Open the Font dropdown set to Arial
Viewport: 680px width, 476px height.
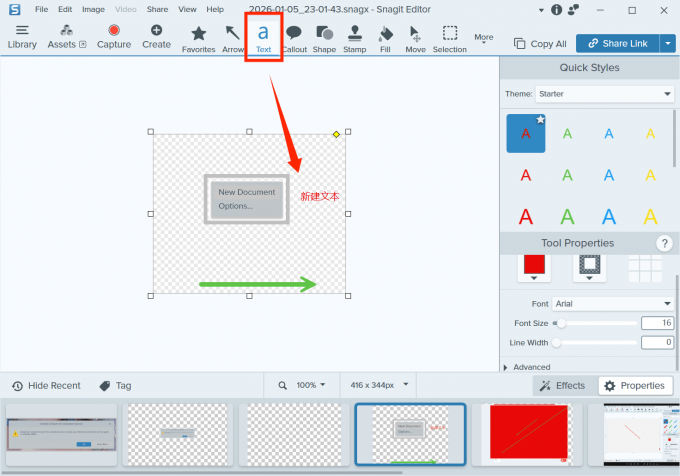coord(613,304)
